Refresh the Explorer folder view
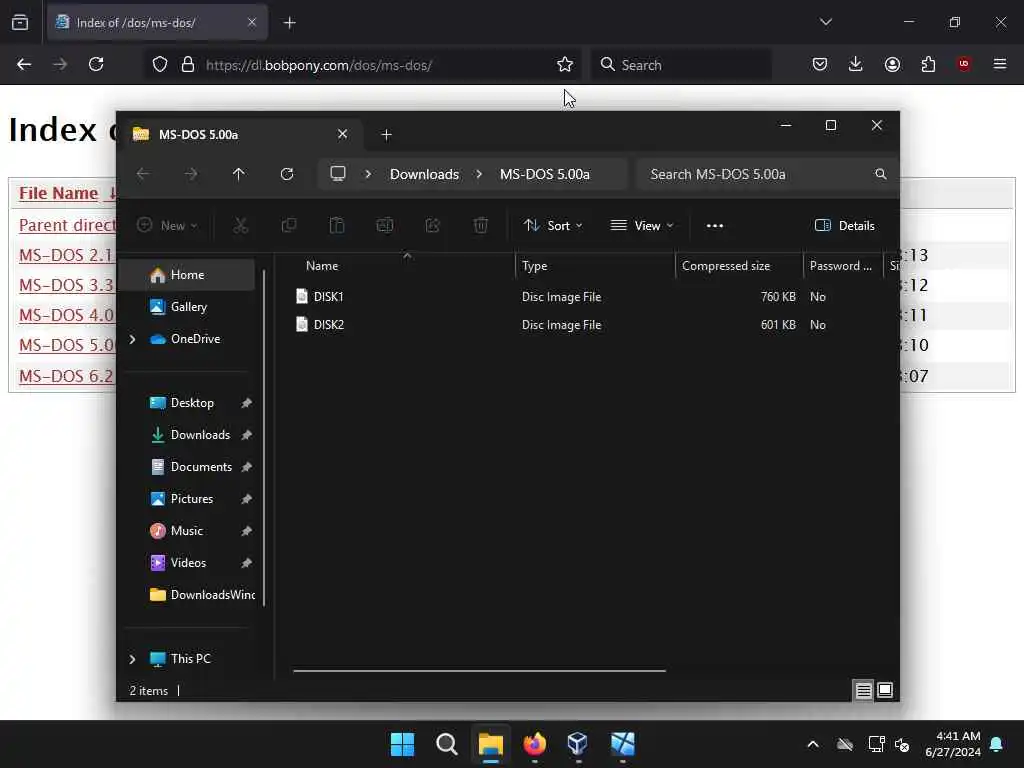 click(287, 174)
